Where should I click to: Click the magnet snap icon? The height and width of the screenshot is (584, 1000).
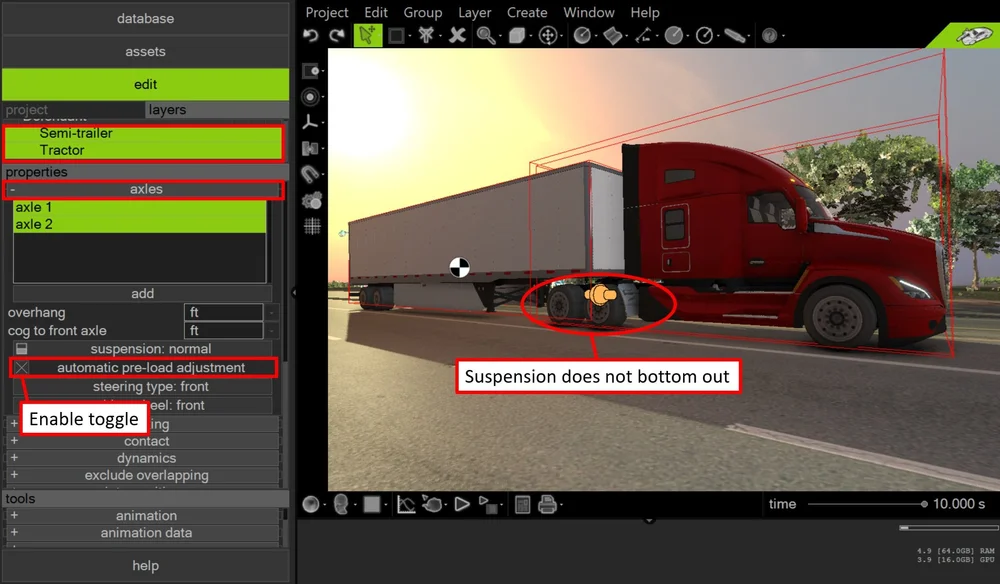point(311,173)
